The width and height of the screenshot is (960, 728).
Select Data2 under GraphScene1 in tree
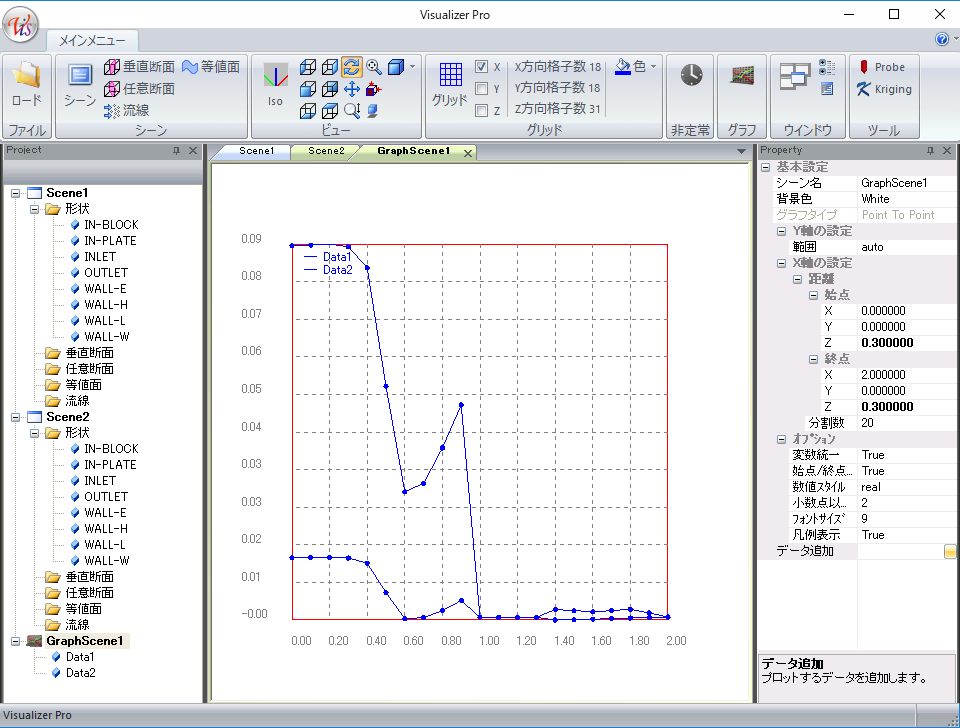(80, 673)
